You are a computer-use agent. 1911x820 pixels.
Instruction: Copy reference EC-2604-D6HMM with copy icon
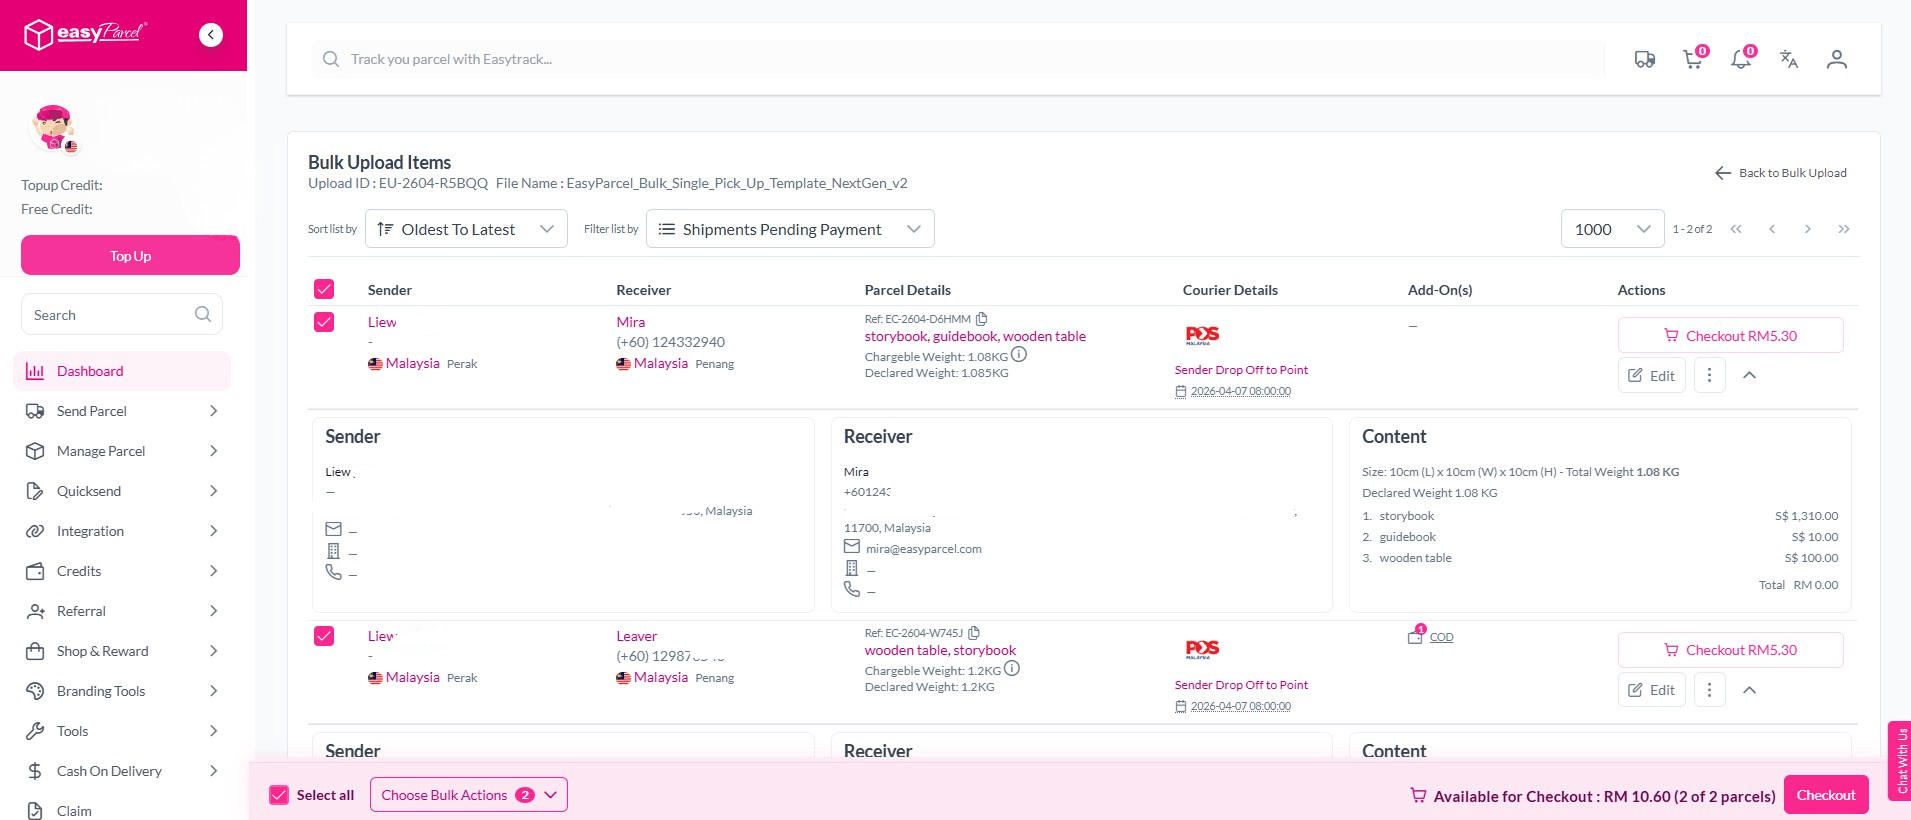pos(982,319)
